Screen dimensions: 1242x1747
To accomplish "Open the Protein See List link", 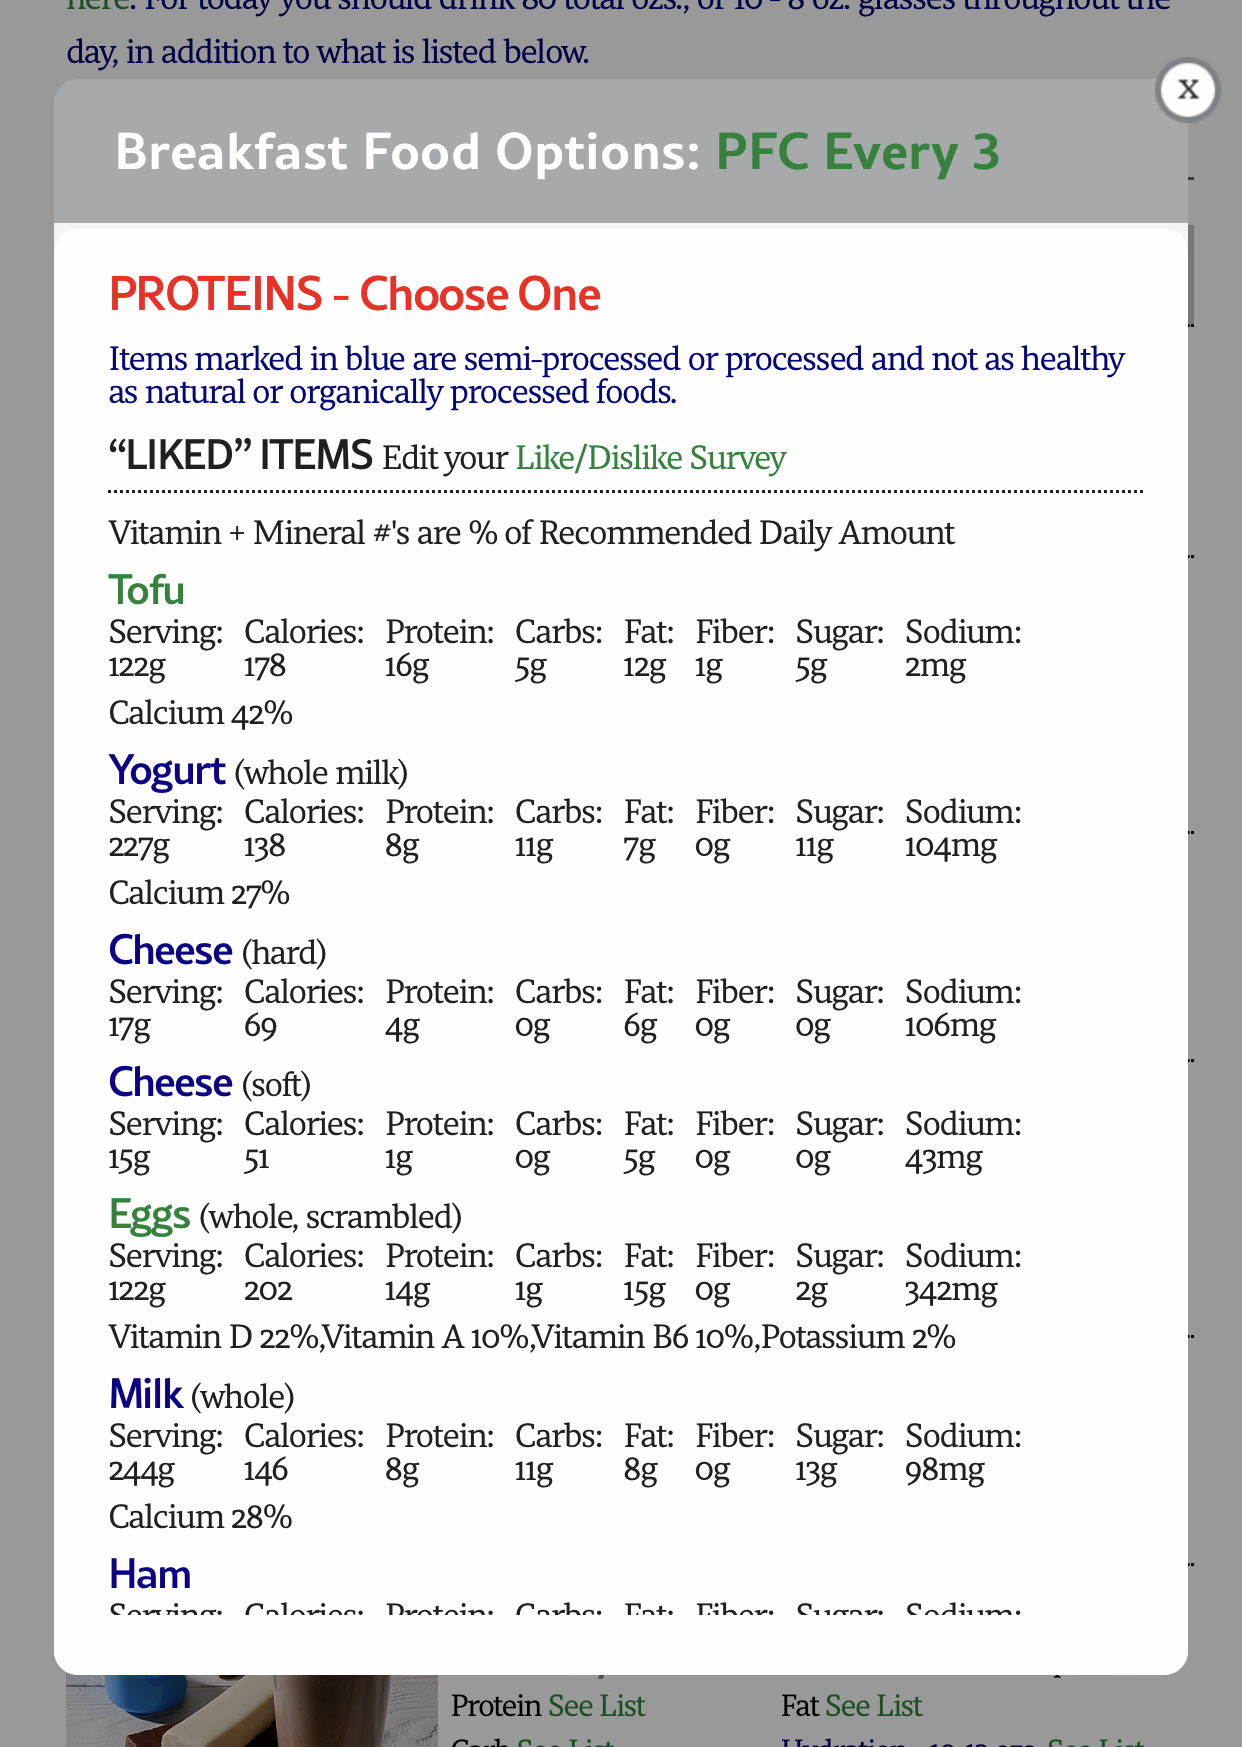I will (x=597, y=1706).
